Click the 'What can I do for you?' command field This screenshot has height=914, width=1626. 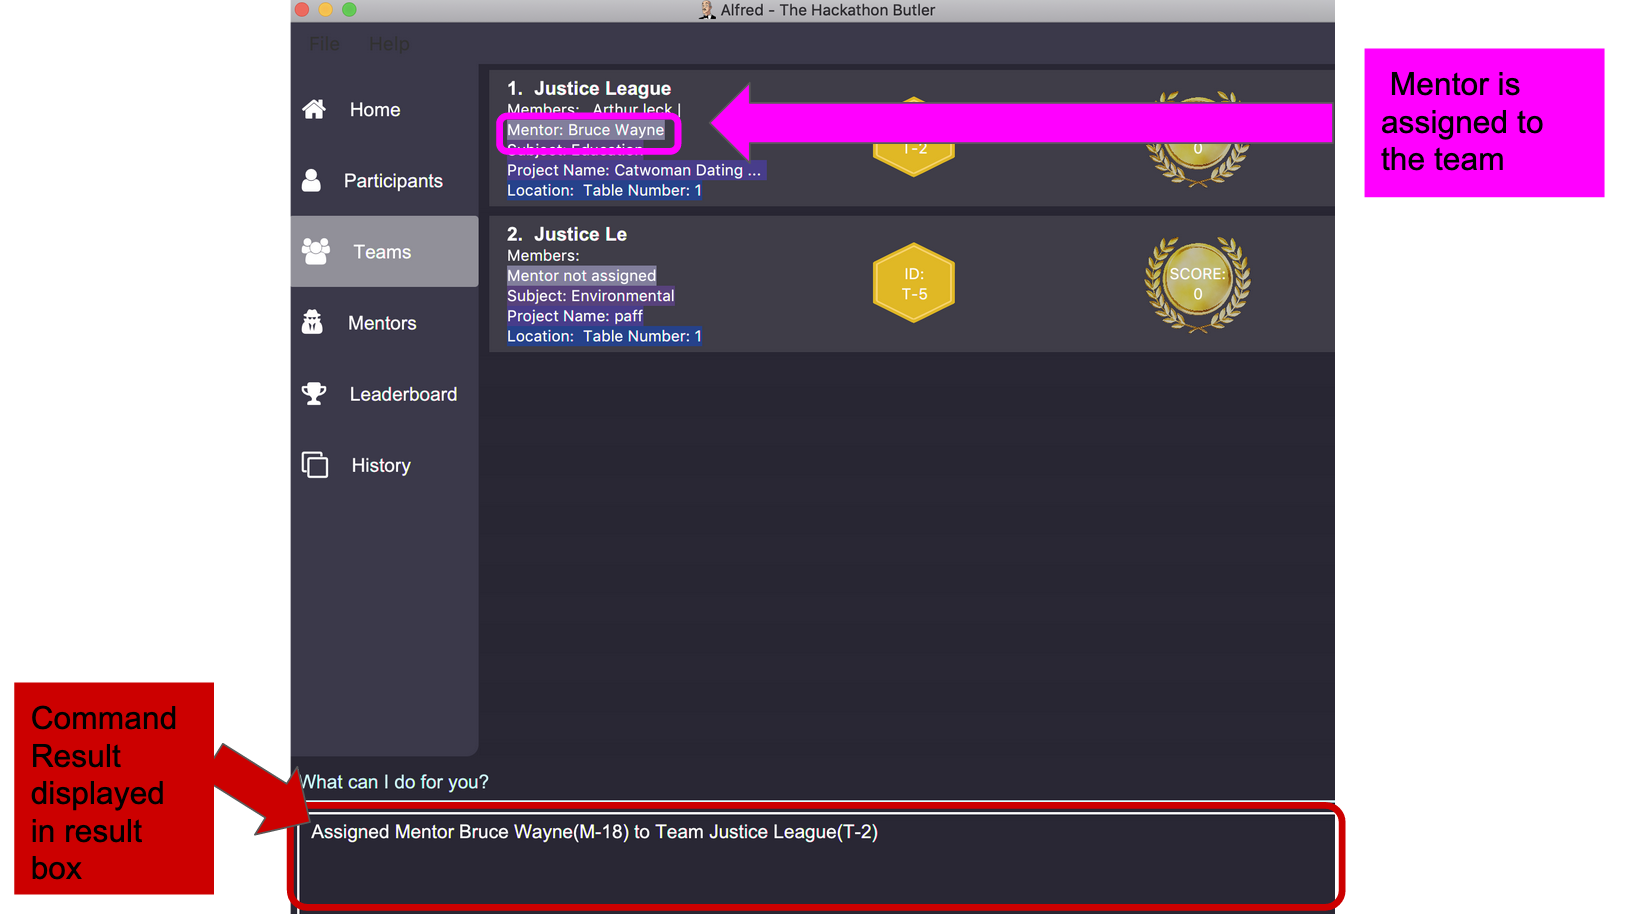click(815, 782)
